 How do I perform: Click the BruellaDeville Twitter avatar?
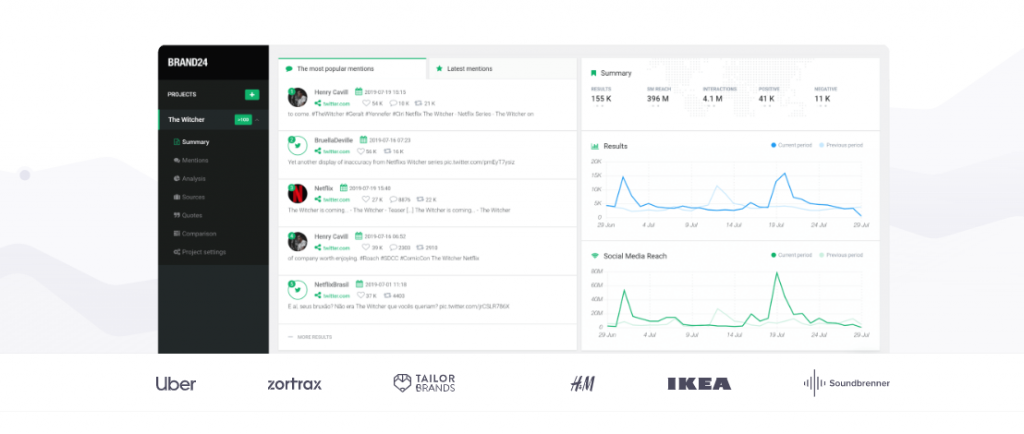coord(298,146)
